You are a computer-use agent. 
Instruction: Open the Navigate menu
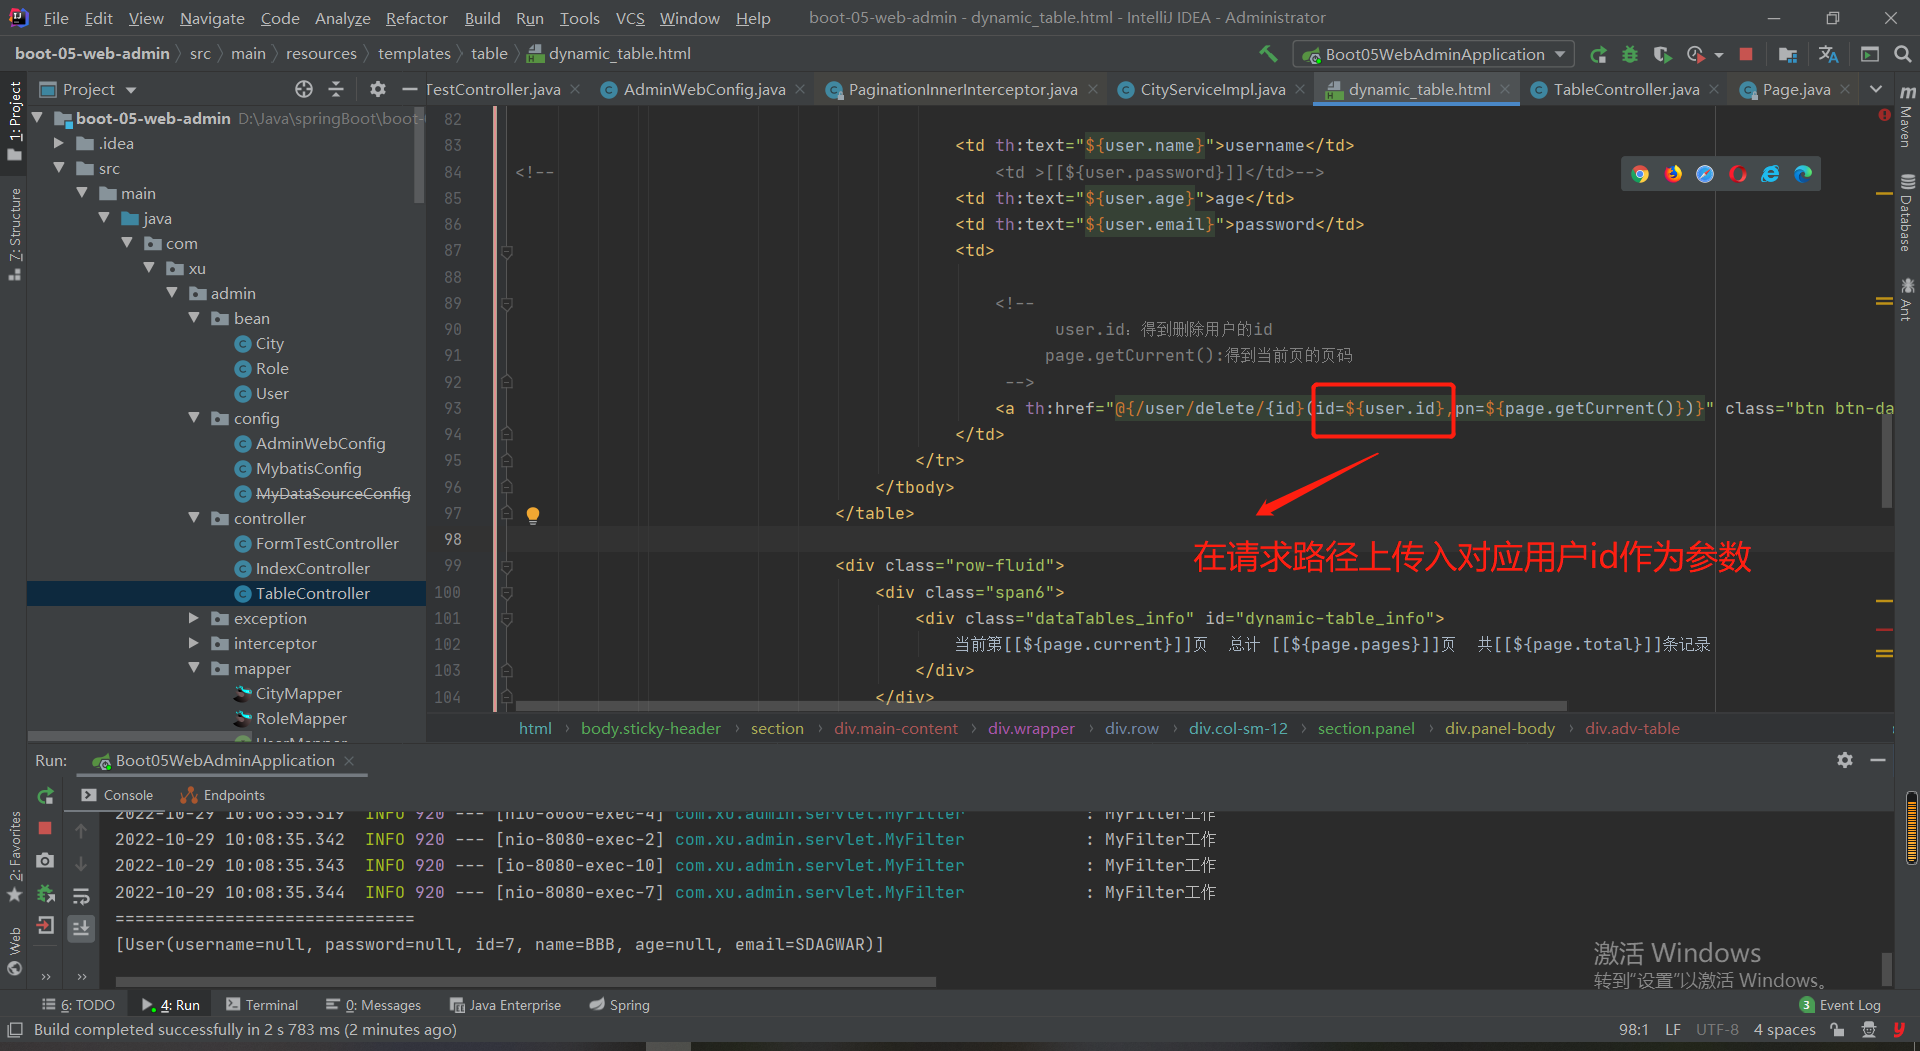click(212, 18)
